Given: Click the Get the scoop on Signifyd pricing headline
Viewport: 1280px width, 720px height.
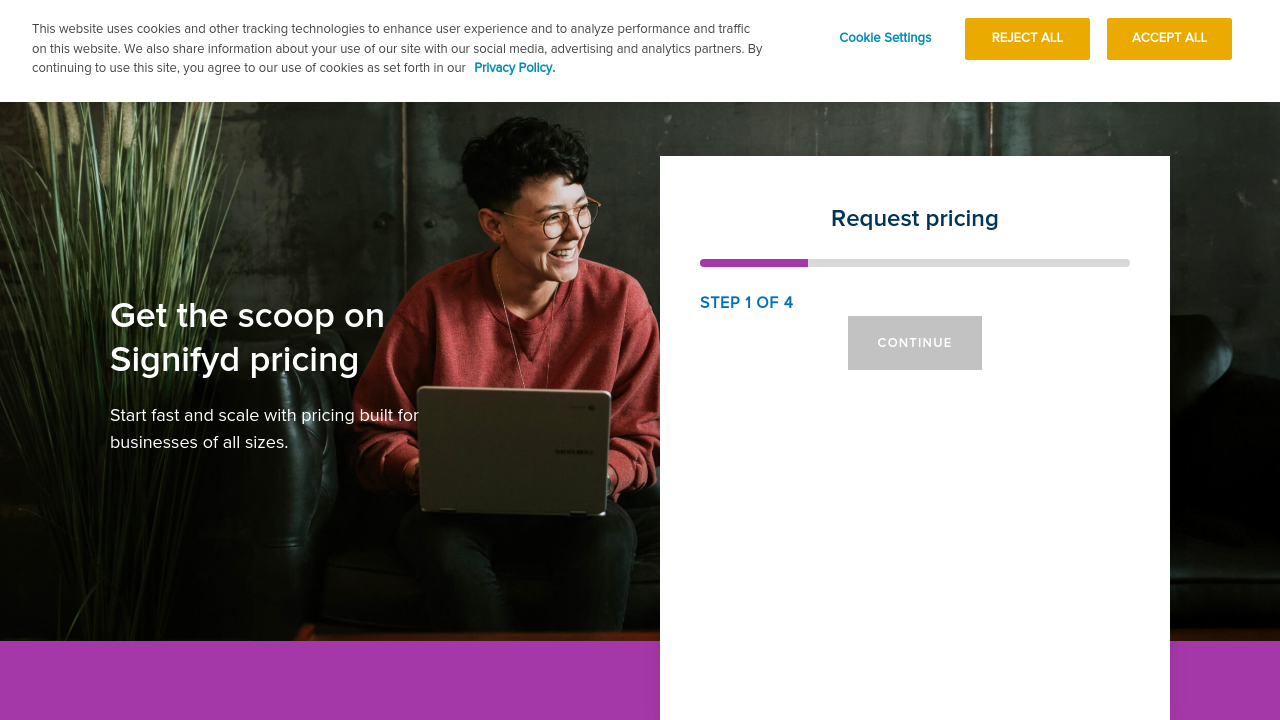Looking at the screenshot, I should pyautogui.click(x=247, y=337).
